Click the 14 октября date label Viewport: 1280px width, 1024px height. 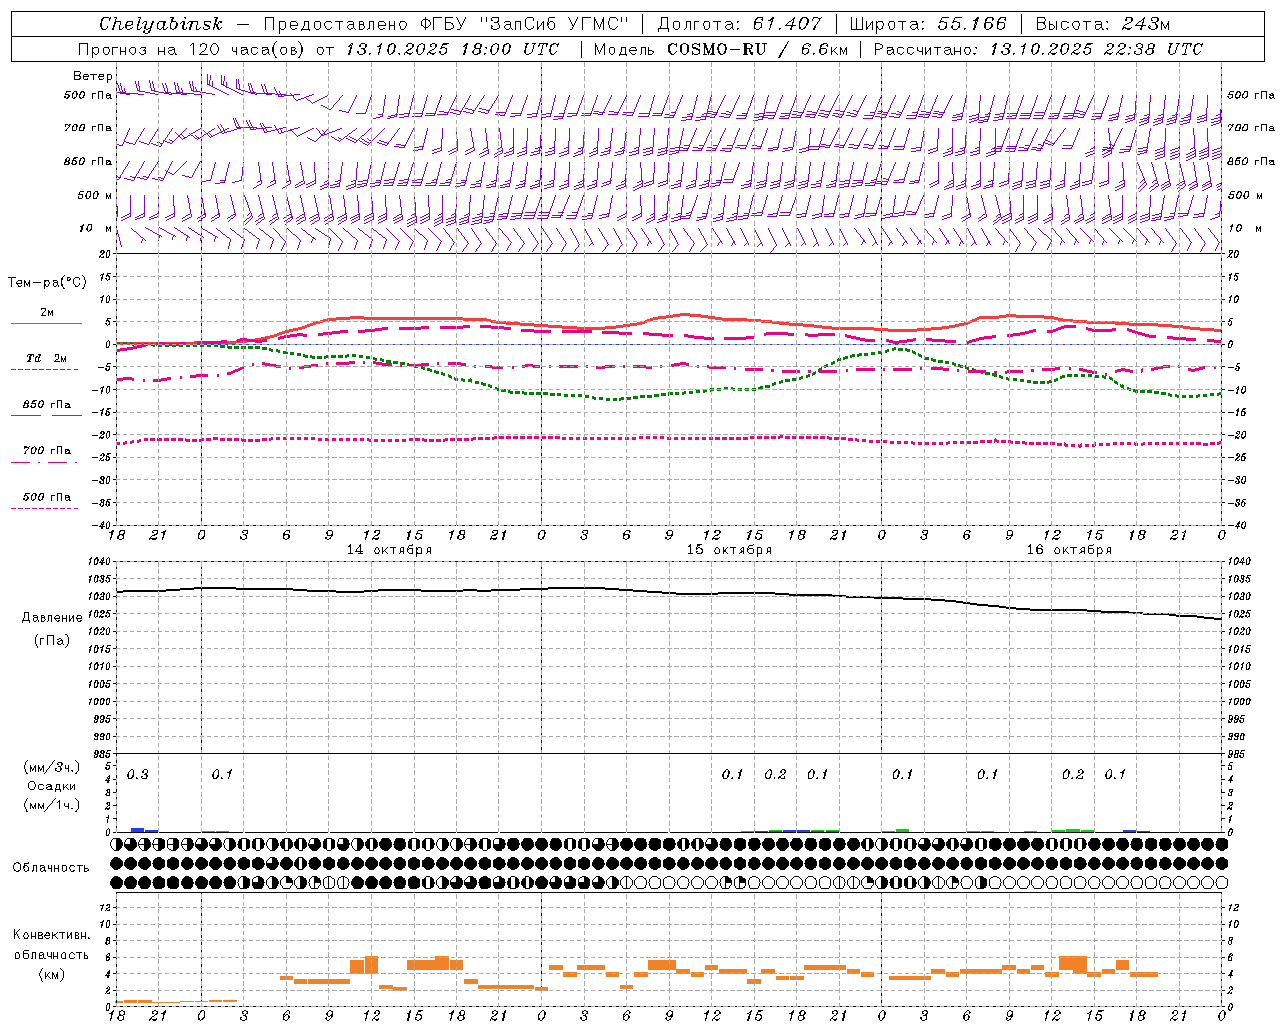[389, 550]
